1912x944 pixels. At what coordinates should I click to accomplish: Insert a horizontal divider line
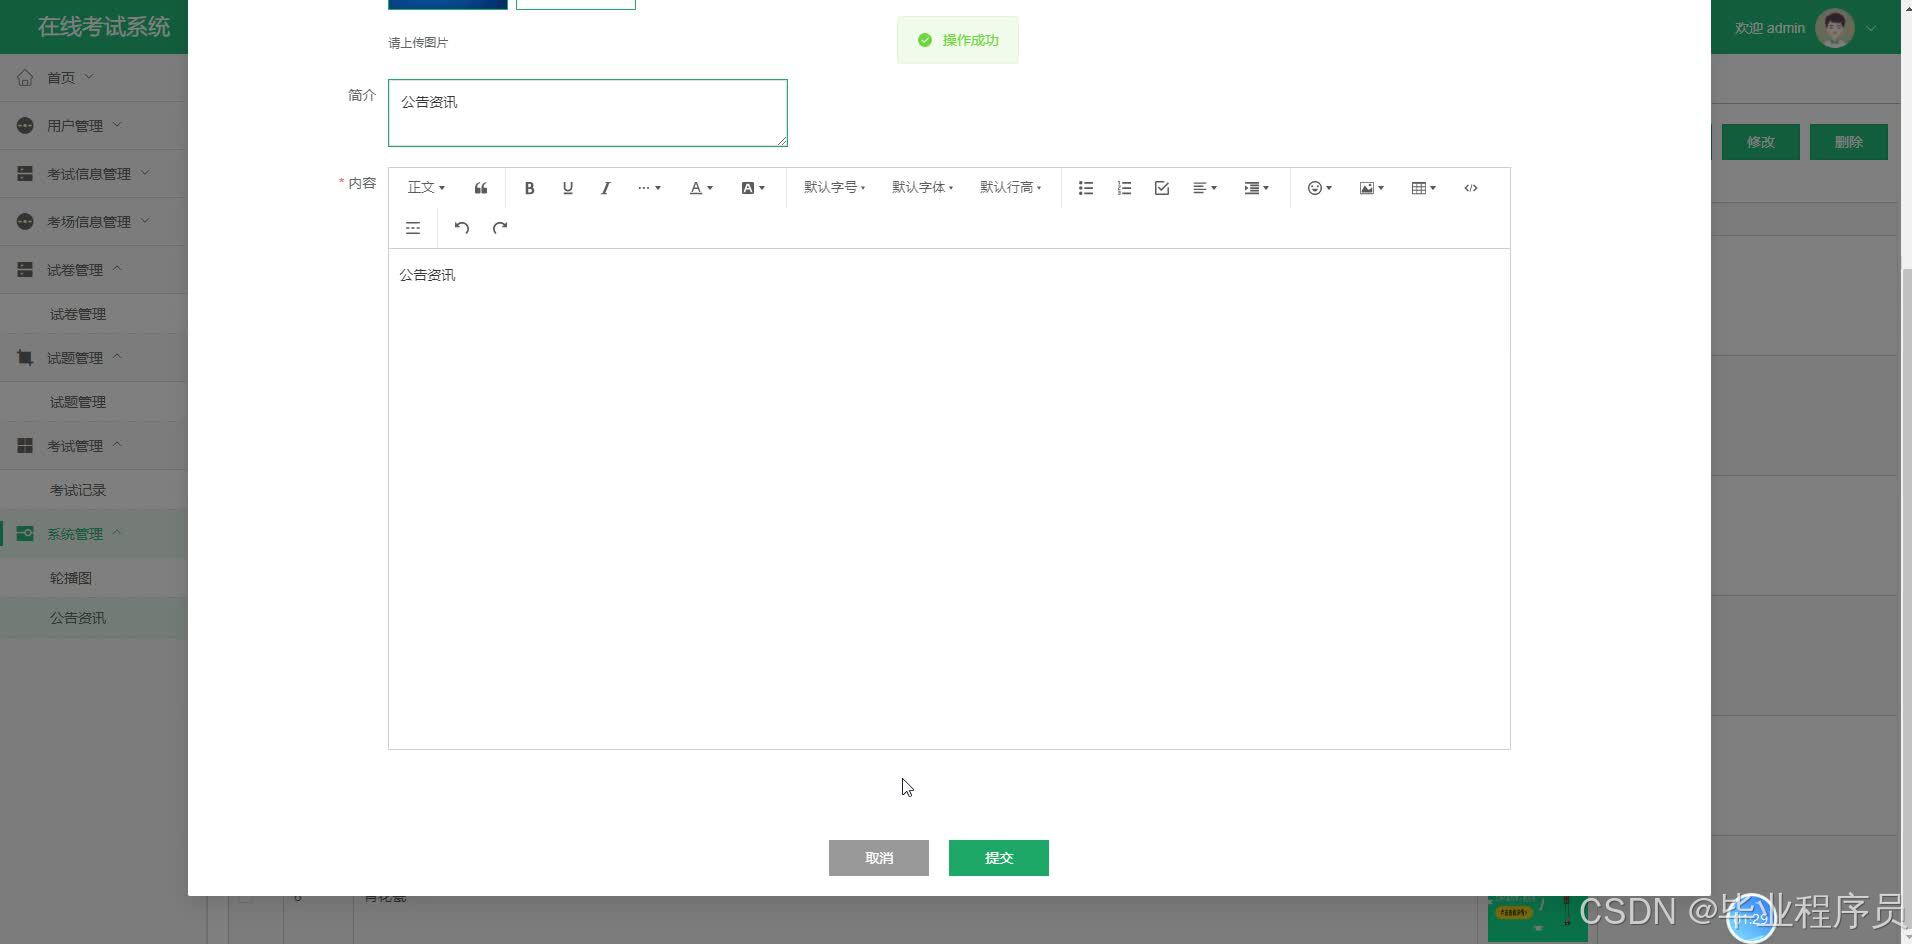tap(413, 228)
